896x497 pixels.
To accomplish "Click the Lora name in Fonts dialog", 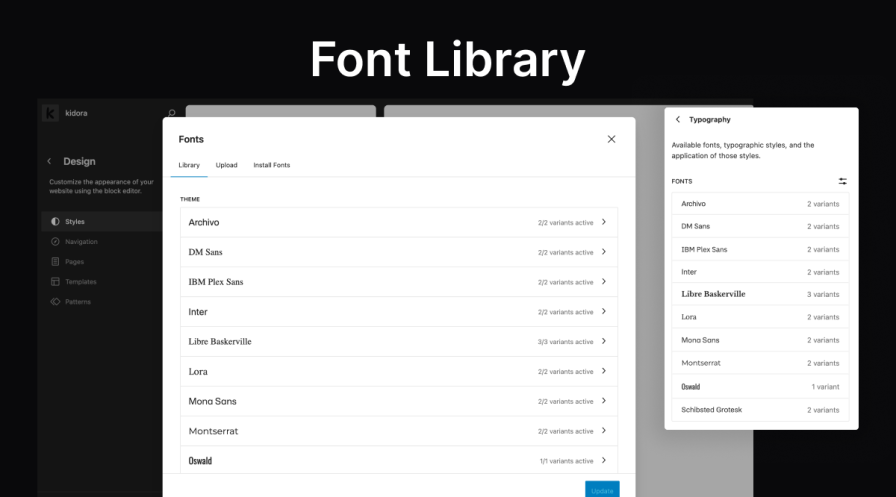I will 198,371.
